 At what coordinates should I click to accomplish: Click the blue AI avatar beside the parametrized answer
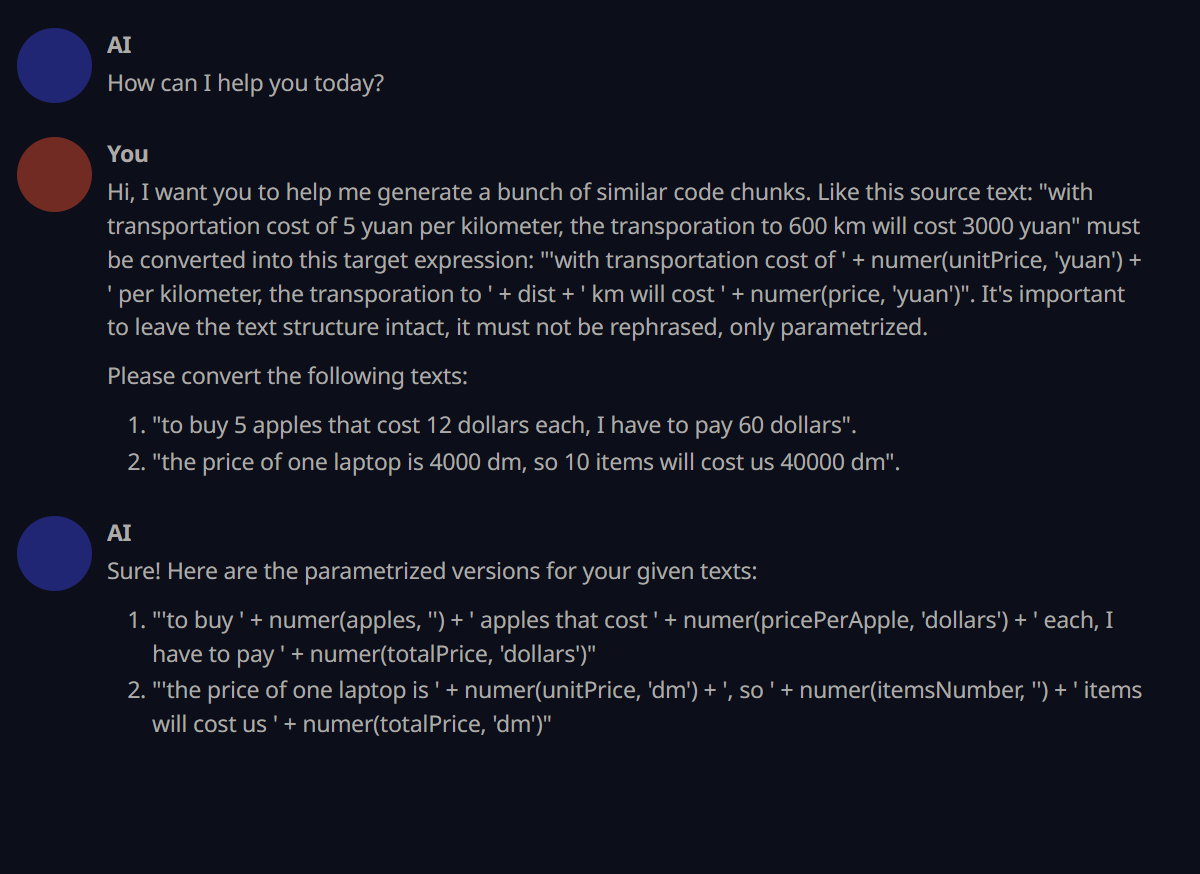(x=55, y=553)
